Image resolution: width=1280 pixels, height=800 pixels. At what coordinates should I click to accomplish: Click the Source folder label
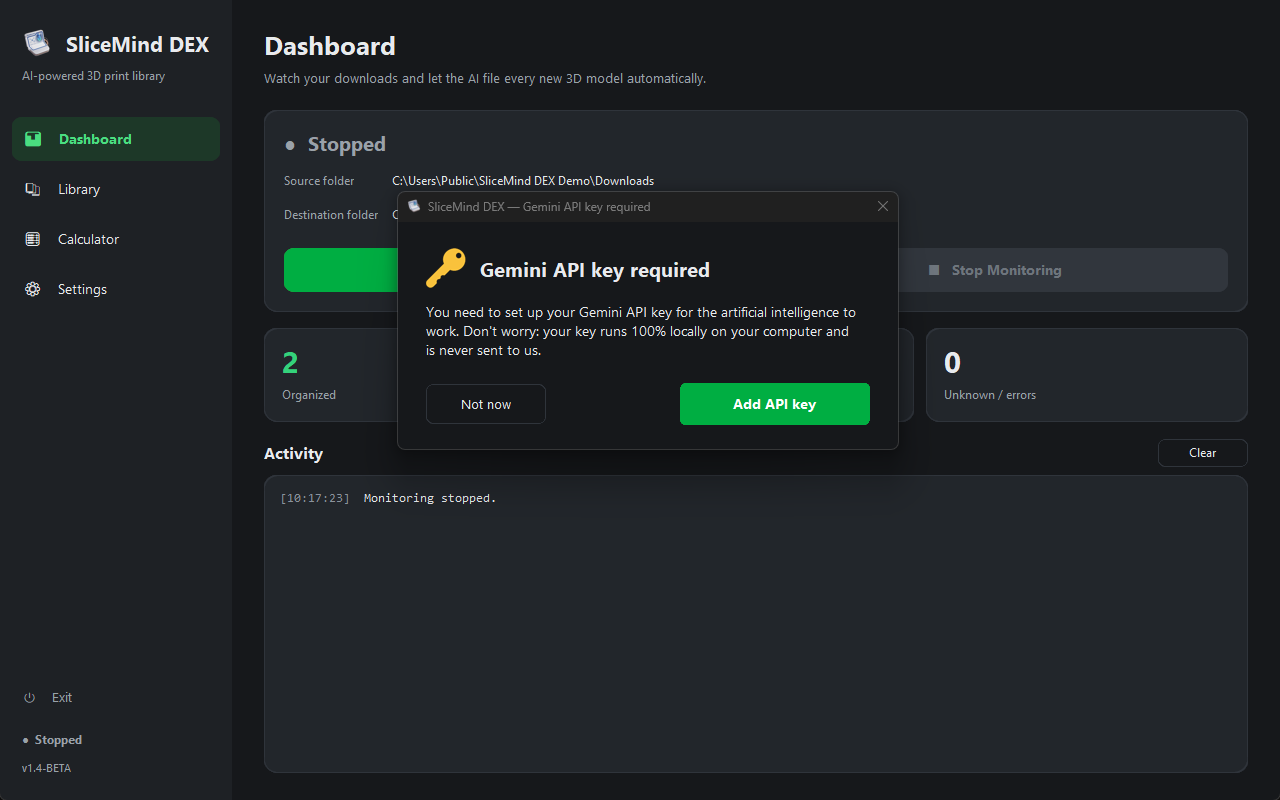coord(319,181)
